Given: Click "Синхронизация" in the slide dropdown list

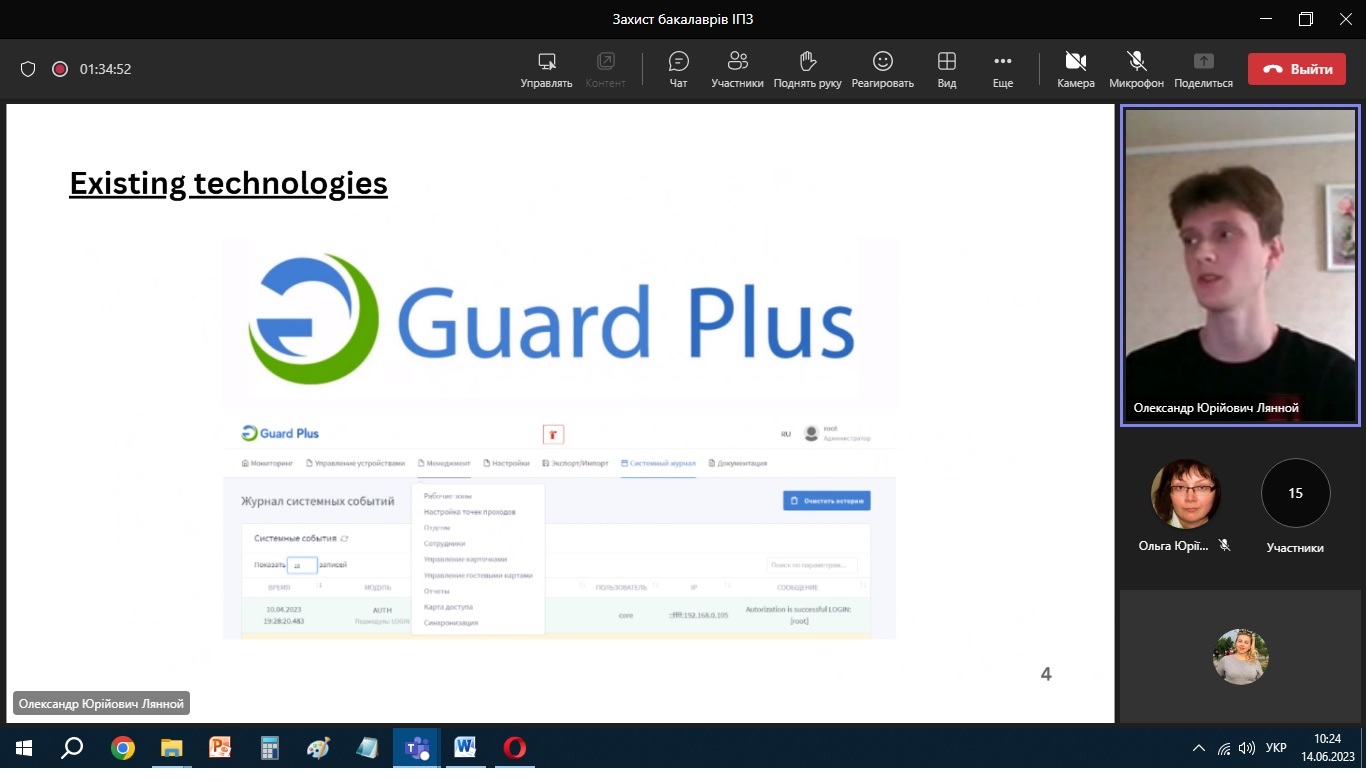Looking at the screenshot, I should click(x=451, y=623).
